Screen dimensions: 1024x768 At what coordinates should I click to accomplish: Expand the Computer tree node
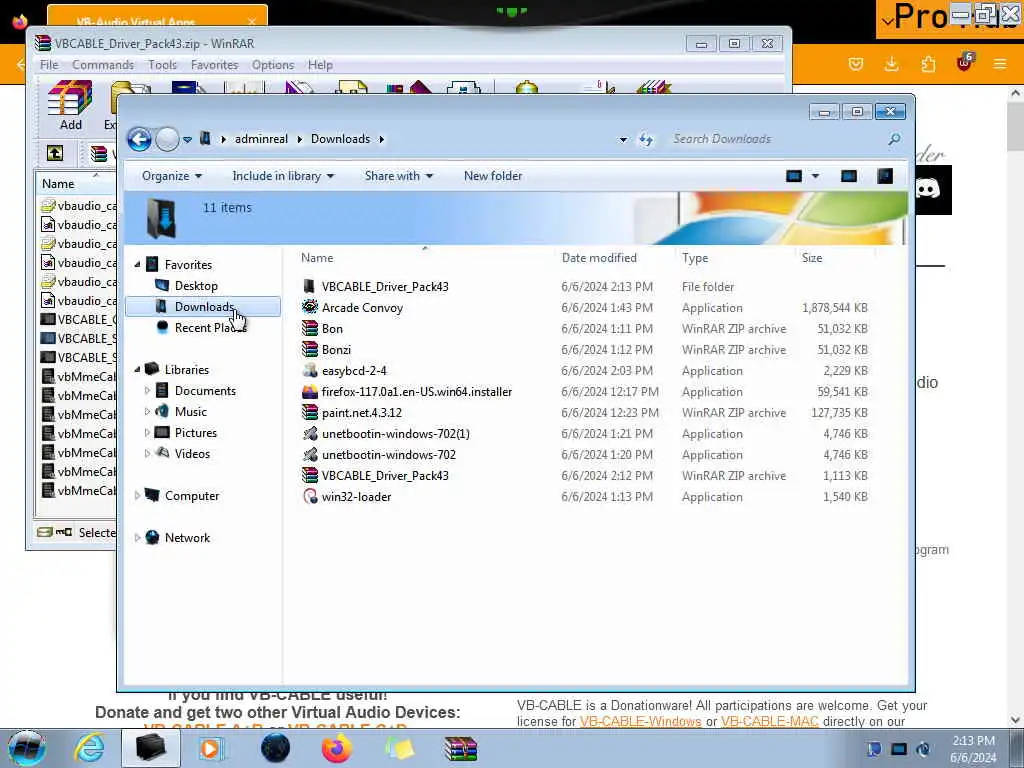click(137, 496)
